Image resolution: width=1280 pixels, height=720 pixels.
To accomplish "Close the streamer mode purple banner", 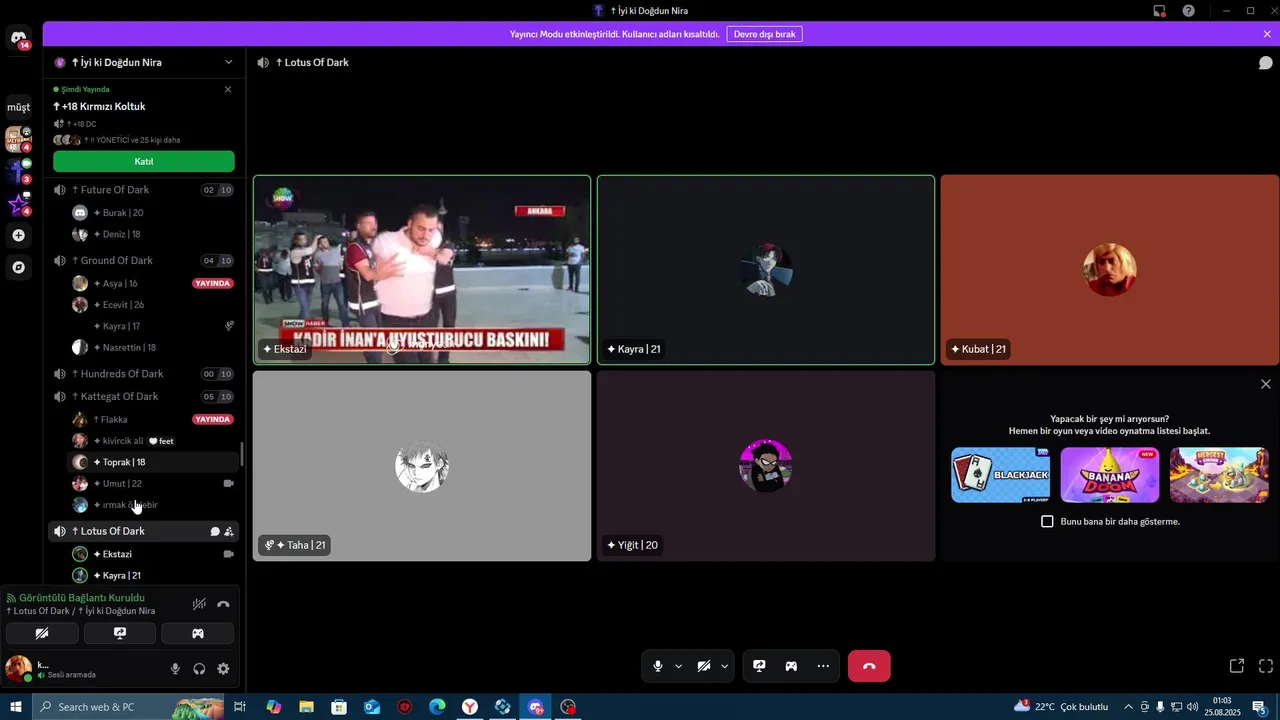I will pyautogui.click(x=1267, y=34).
